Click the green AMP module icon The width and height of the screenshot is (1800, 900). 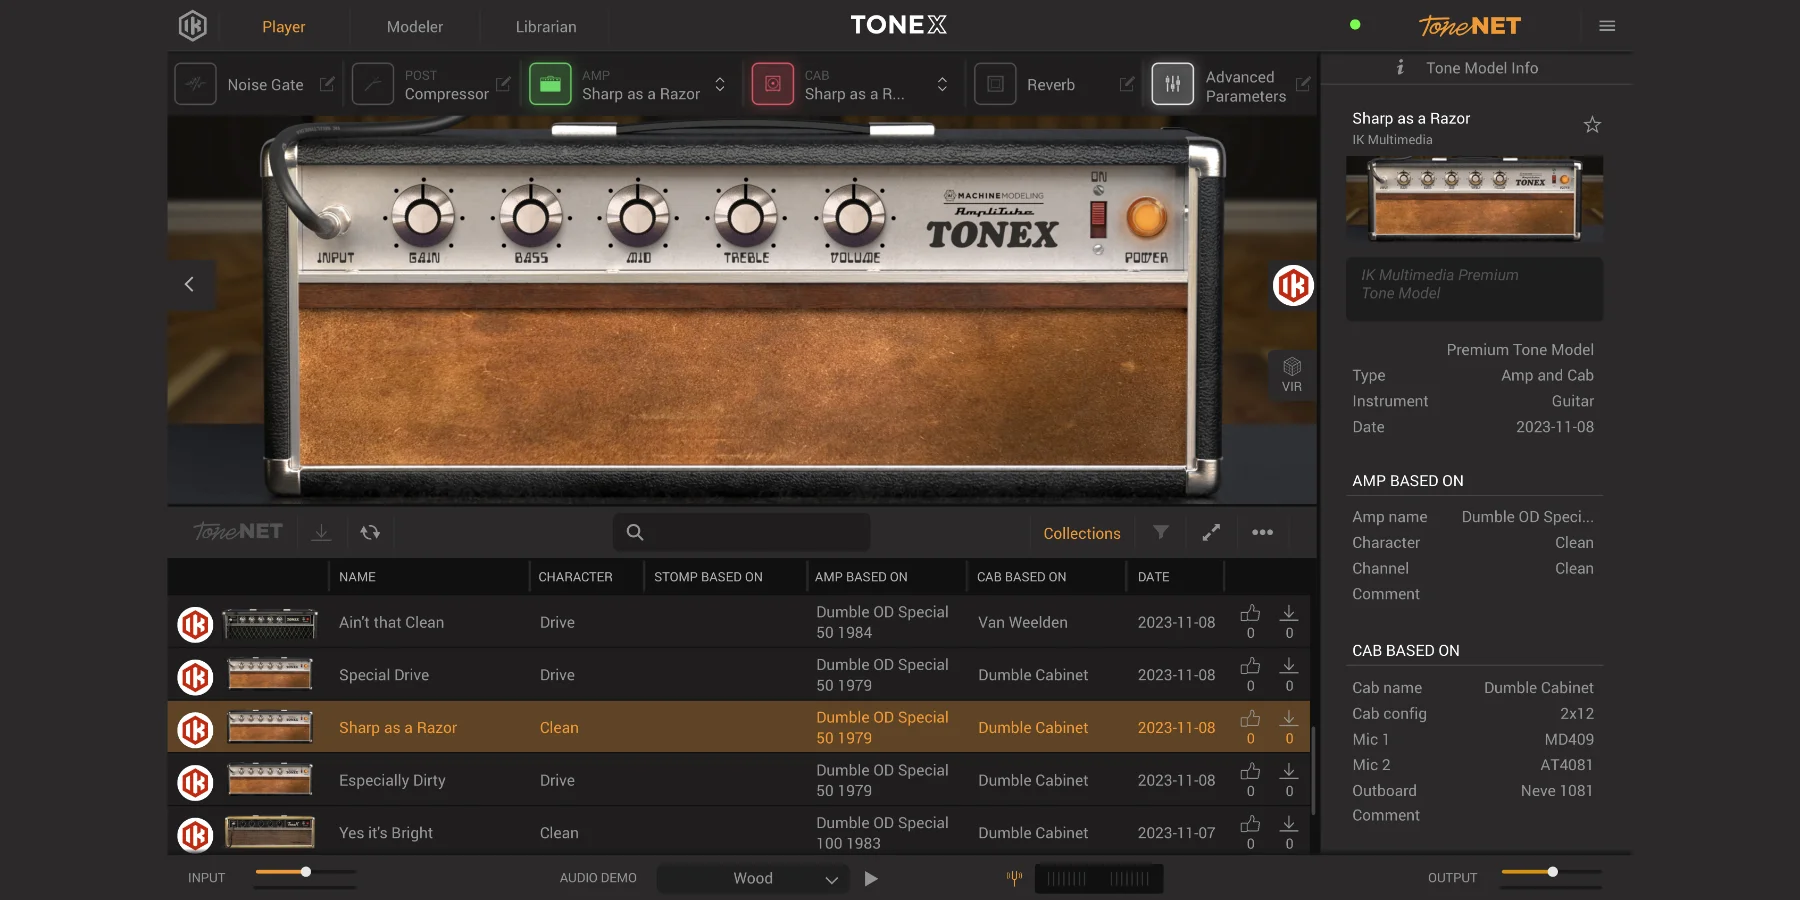point(548,84)
